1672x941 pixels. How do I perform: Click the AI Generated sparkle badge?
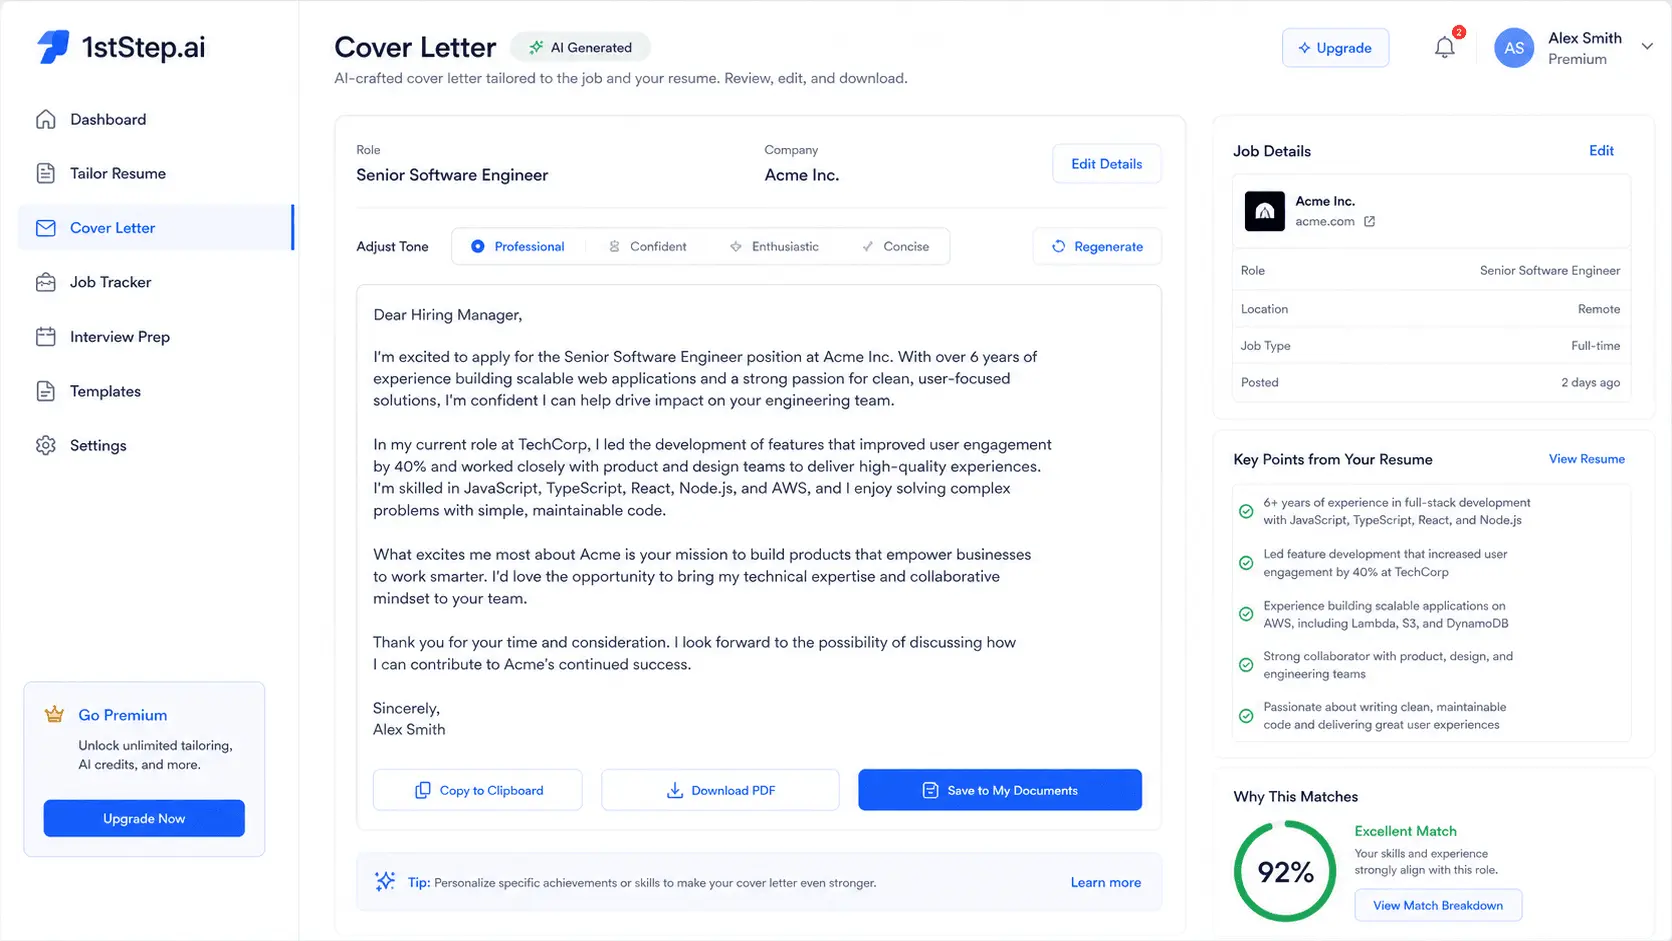[x=580, y=47]
